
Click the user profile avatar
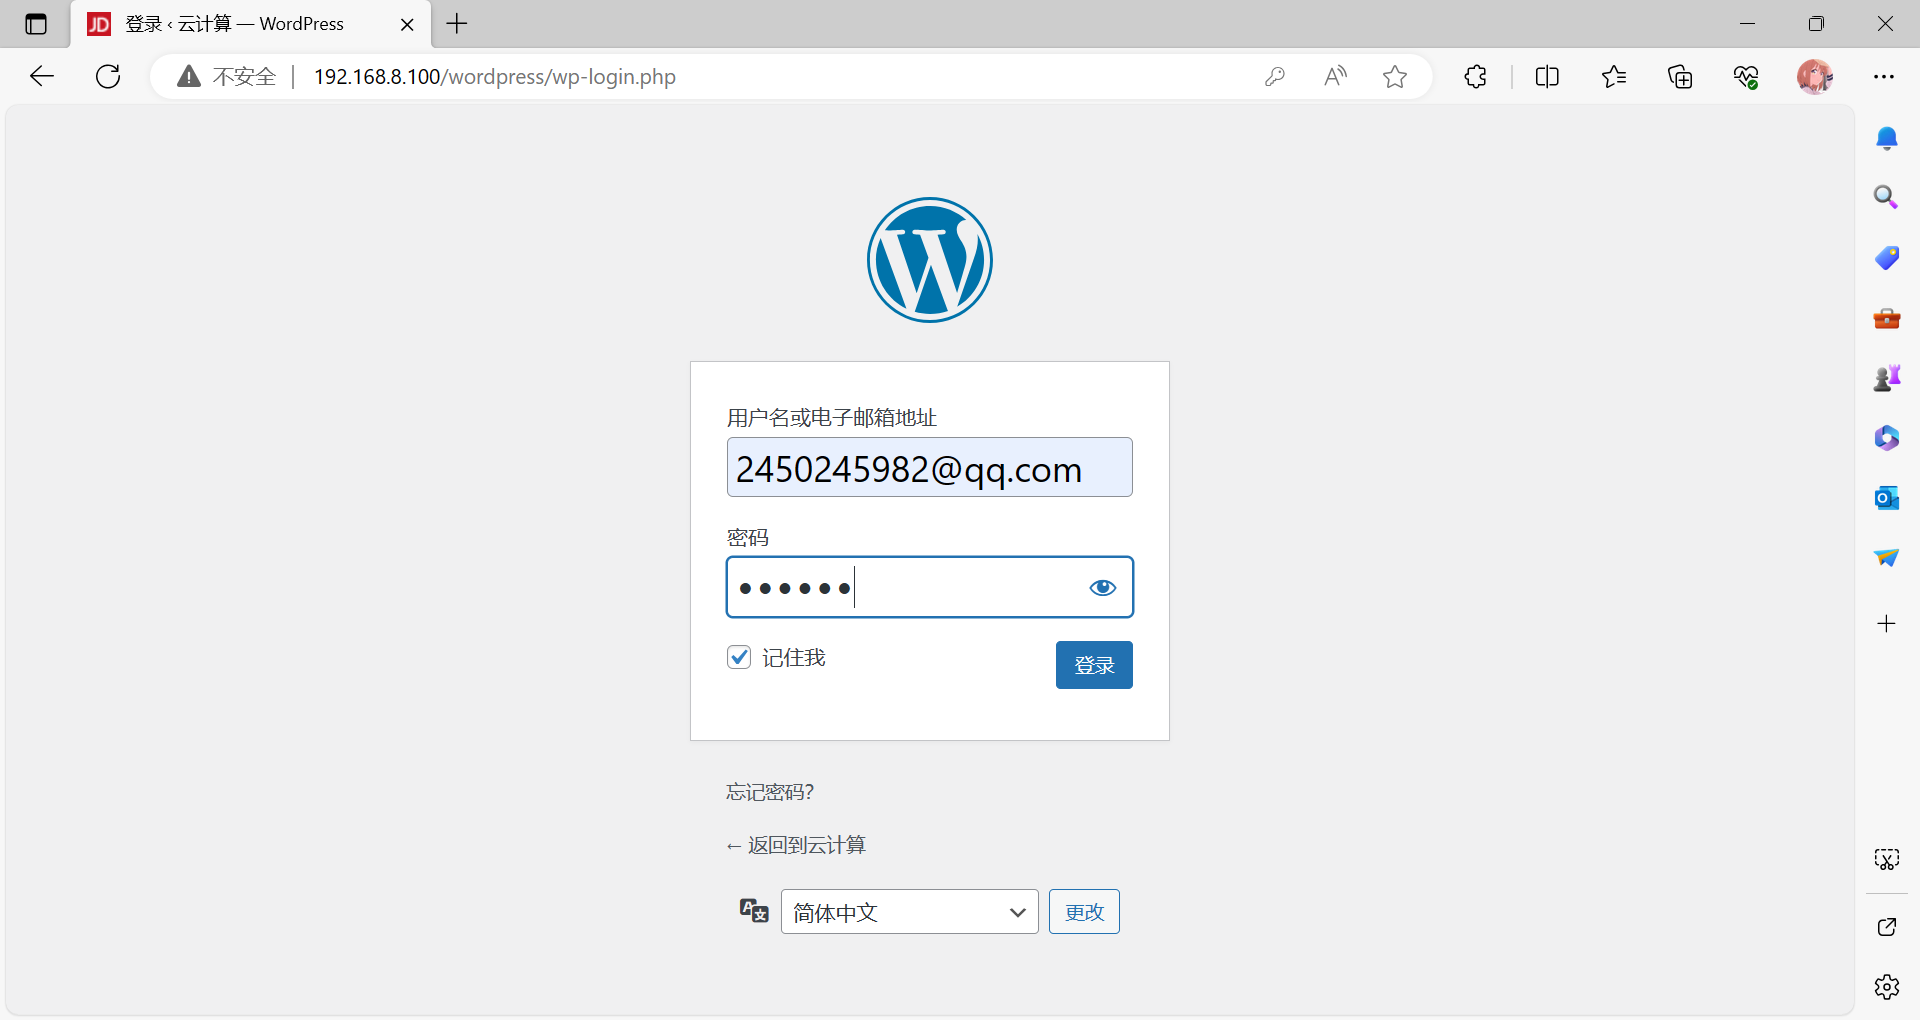tap(1815, 76)
